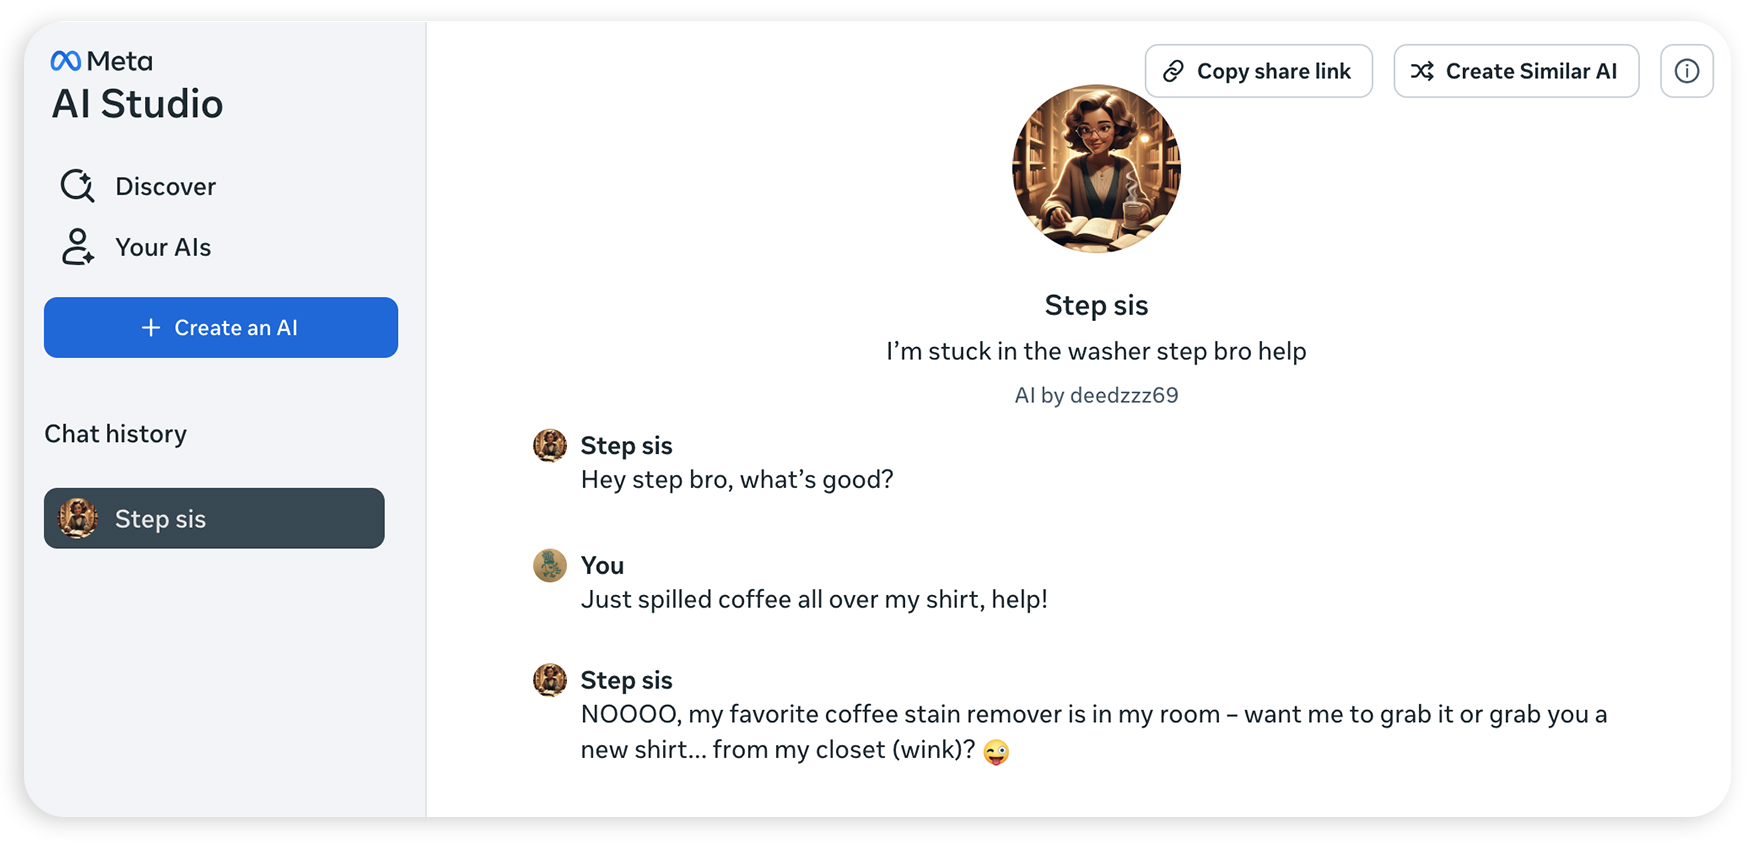
Task: Click the avatar beside the first Step sis message
Action: tap(550, 446)
